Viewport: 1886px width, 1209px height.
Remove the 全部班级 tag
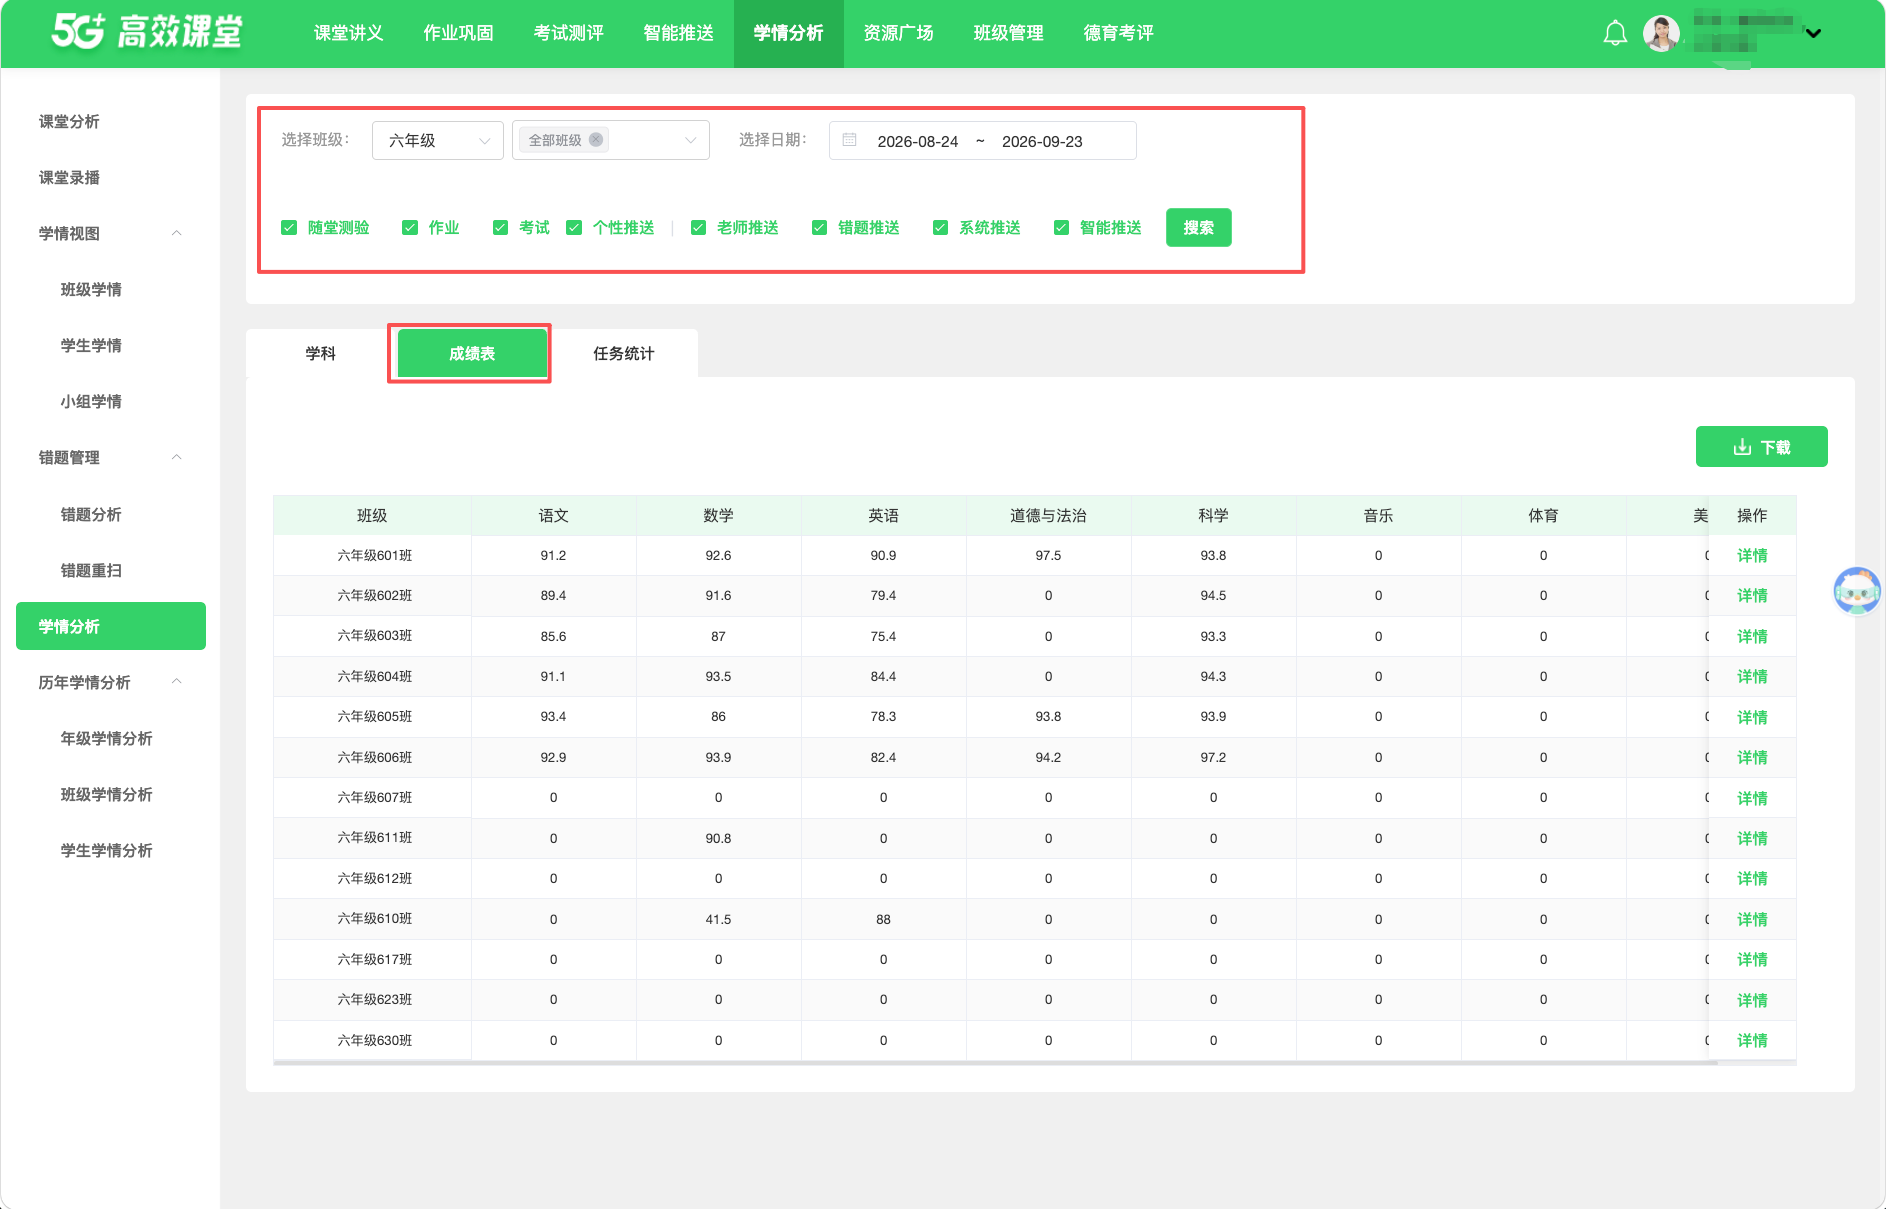click(x=596, y=140)
